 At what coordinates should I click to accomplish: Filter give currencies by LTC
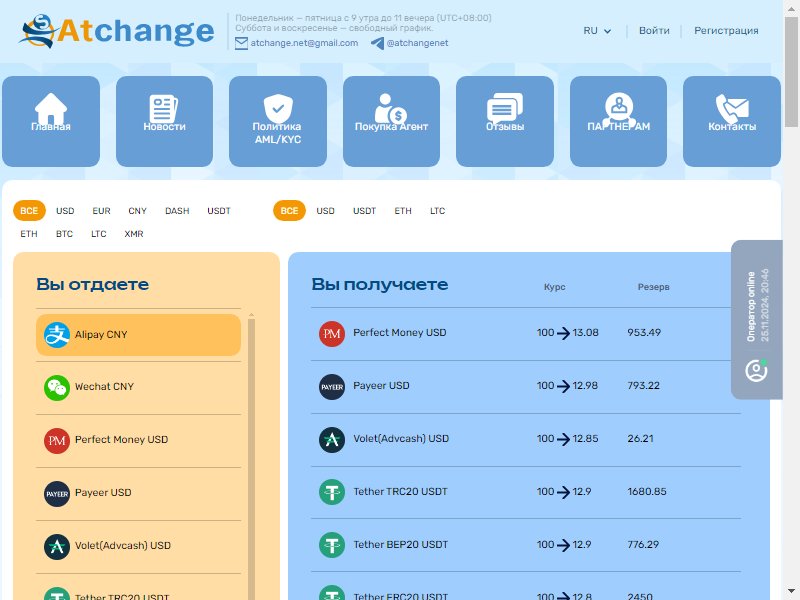pyautogui.click(x=98, y=234)
